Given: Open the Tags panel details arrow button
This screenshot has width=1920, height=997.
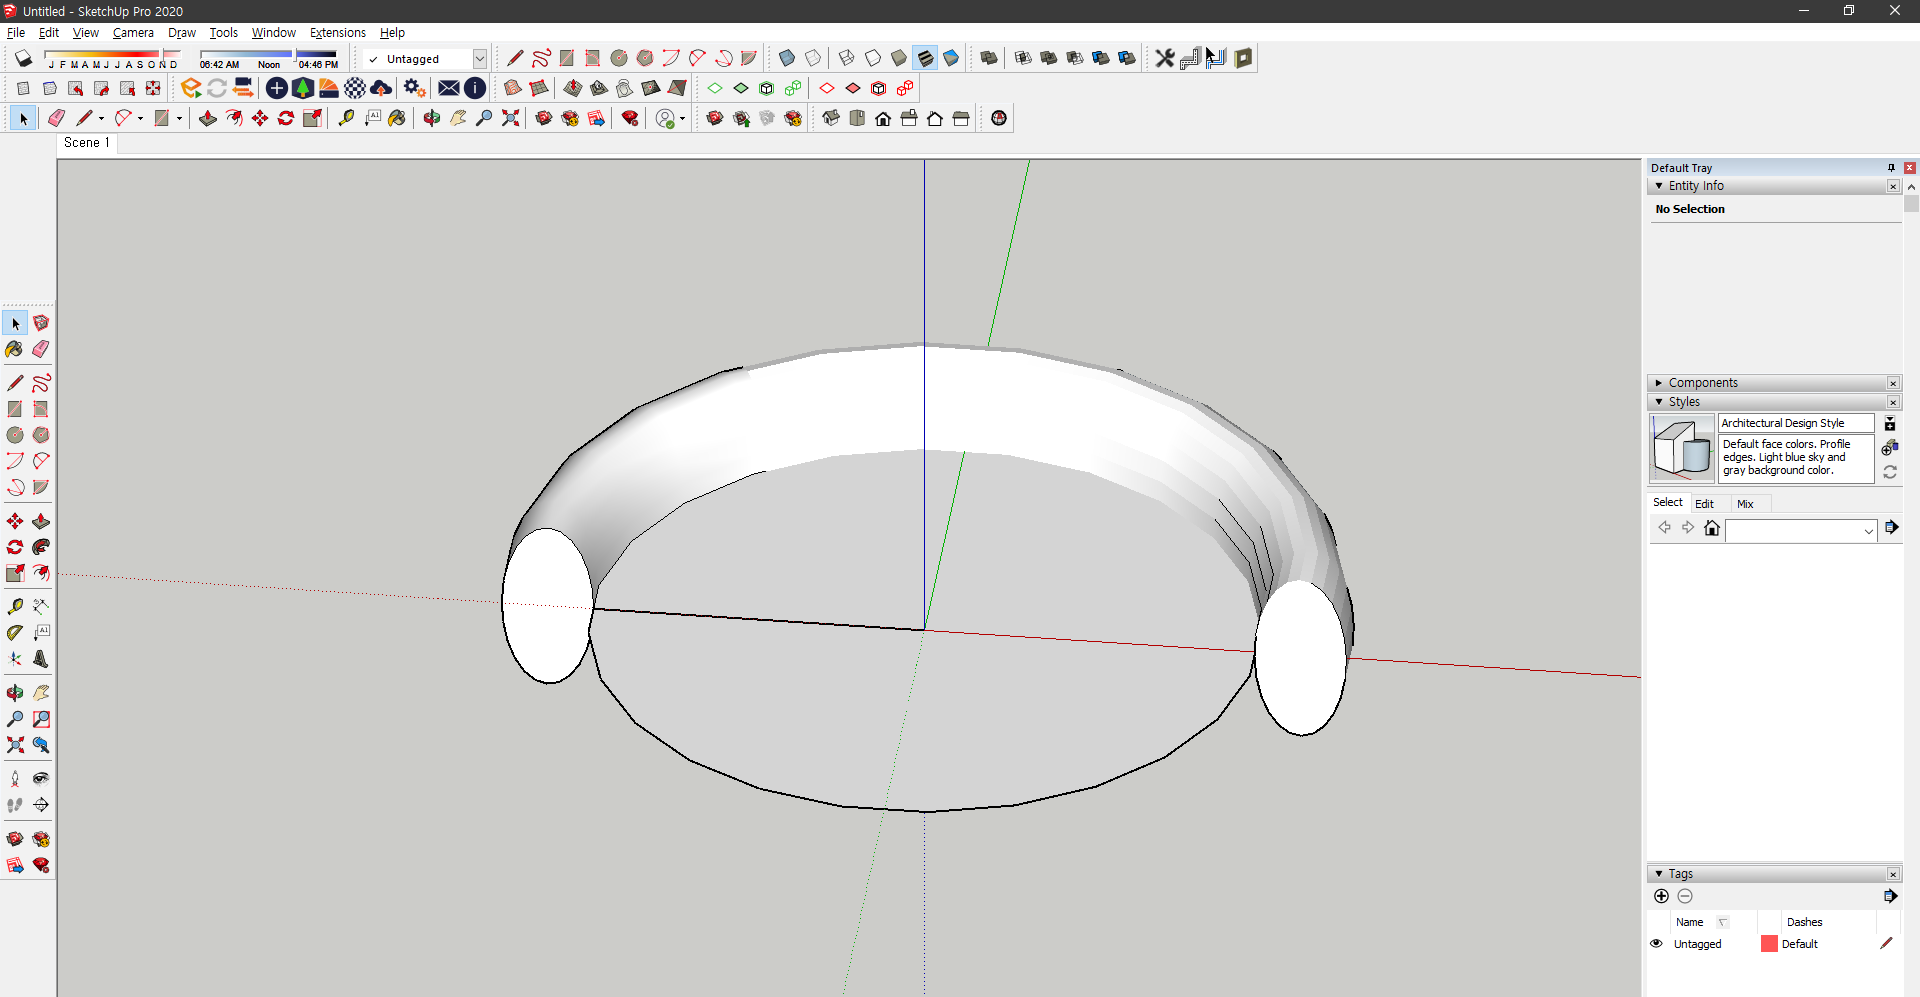Looking at the screenshot, I should tap(1890, 896).
